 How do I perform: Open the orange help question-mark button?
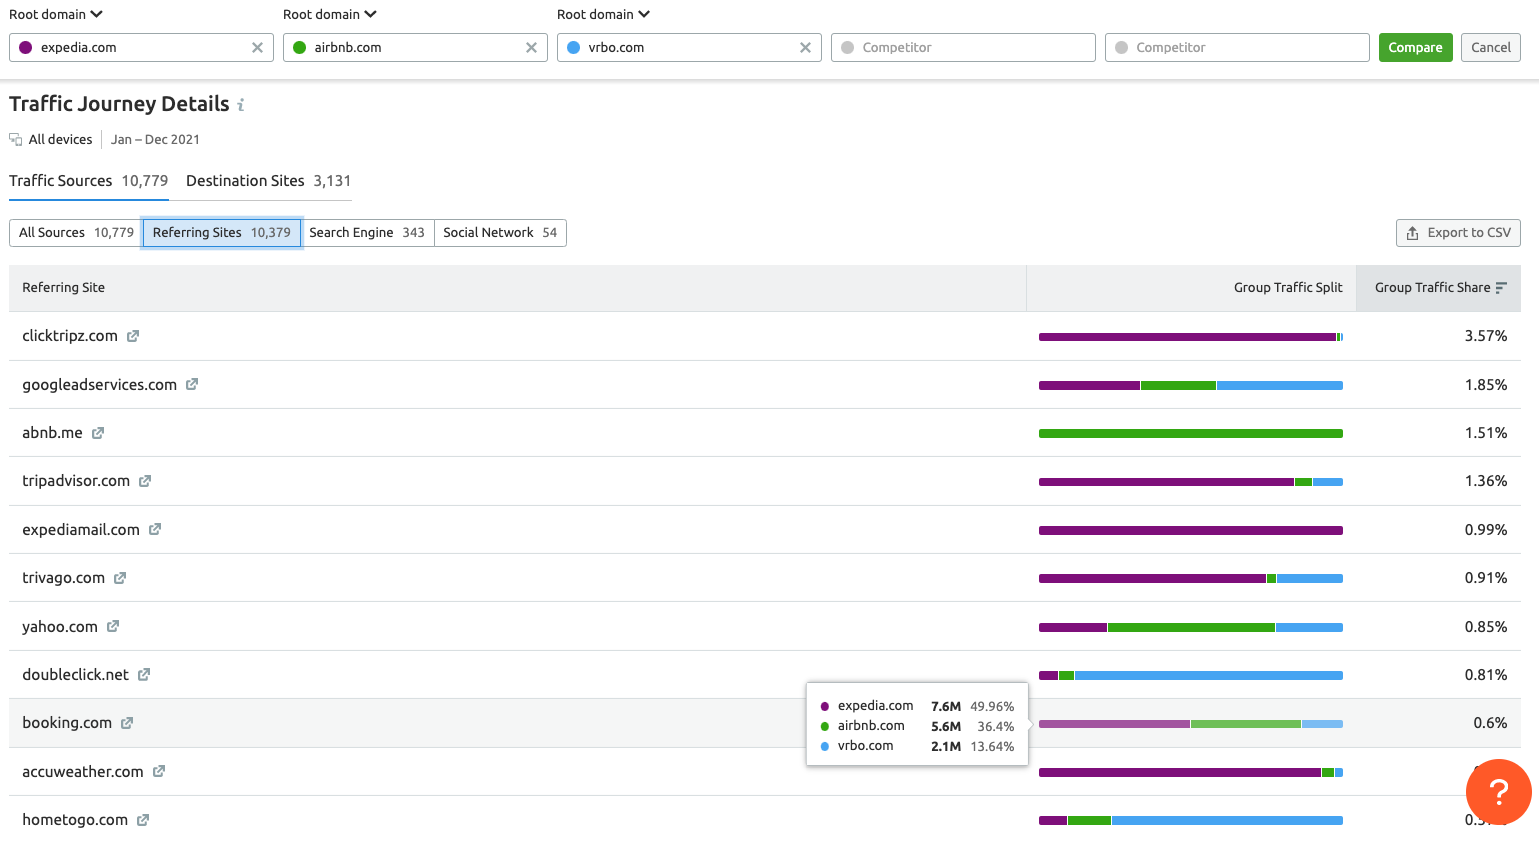[x=1498, y=792]
